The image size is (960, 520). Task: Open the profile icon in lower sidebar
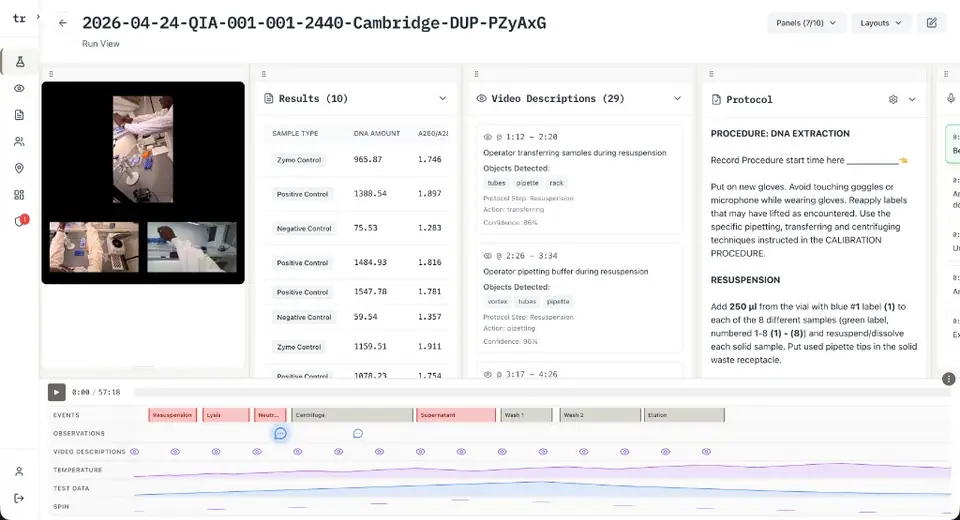(20, 471)
